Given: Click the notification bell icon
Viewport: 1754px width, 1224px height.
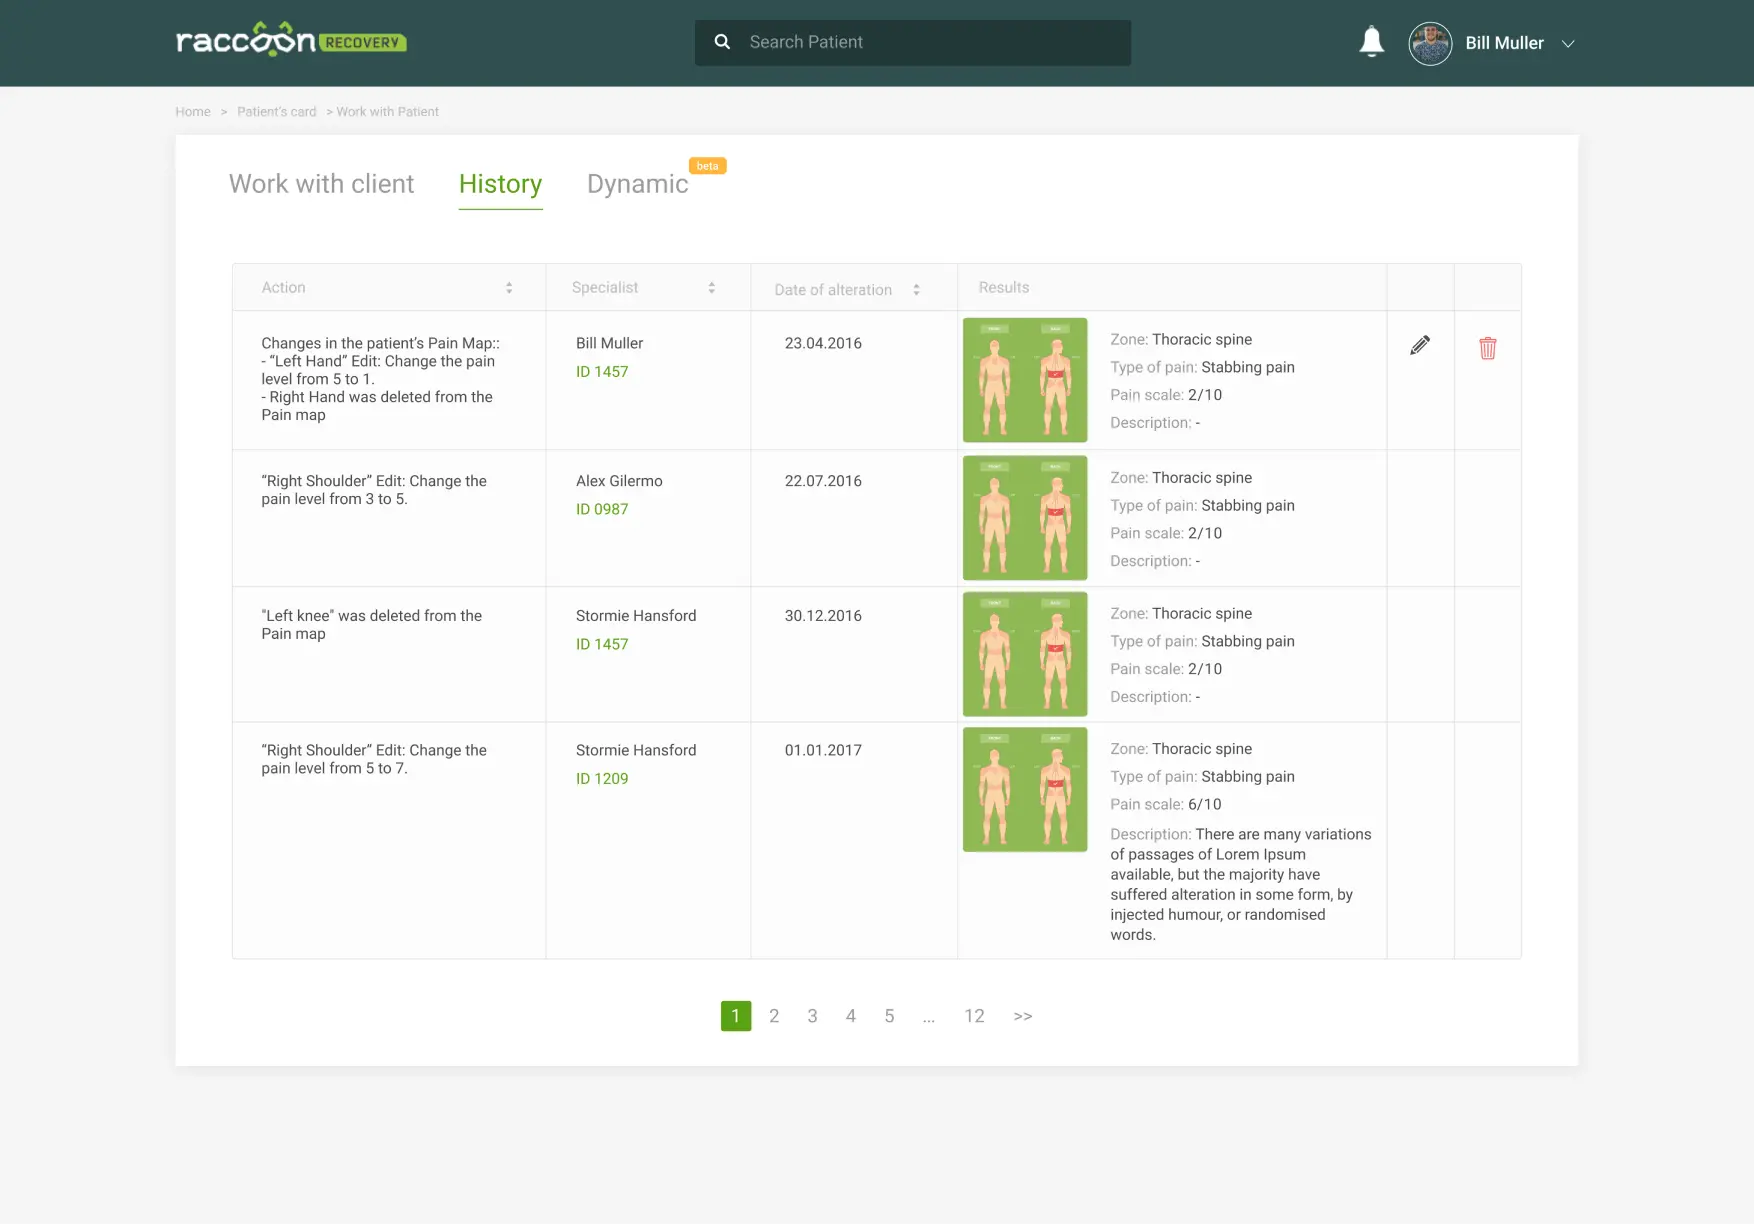Looking at the screenshot, I should (x=1371, y=42).
